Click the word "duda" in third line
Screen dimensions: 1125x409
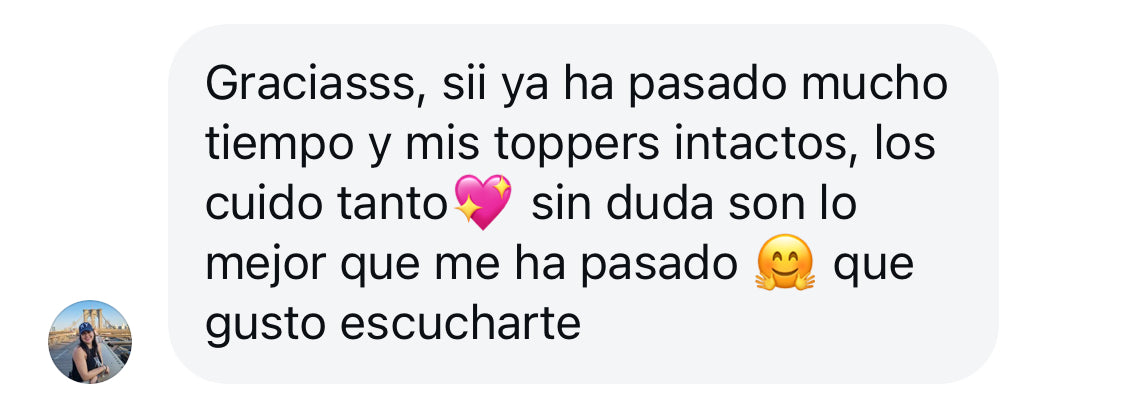(x=660, y=204)
